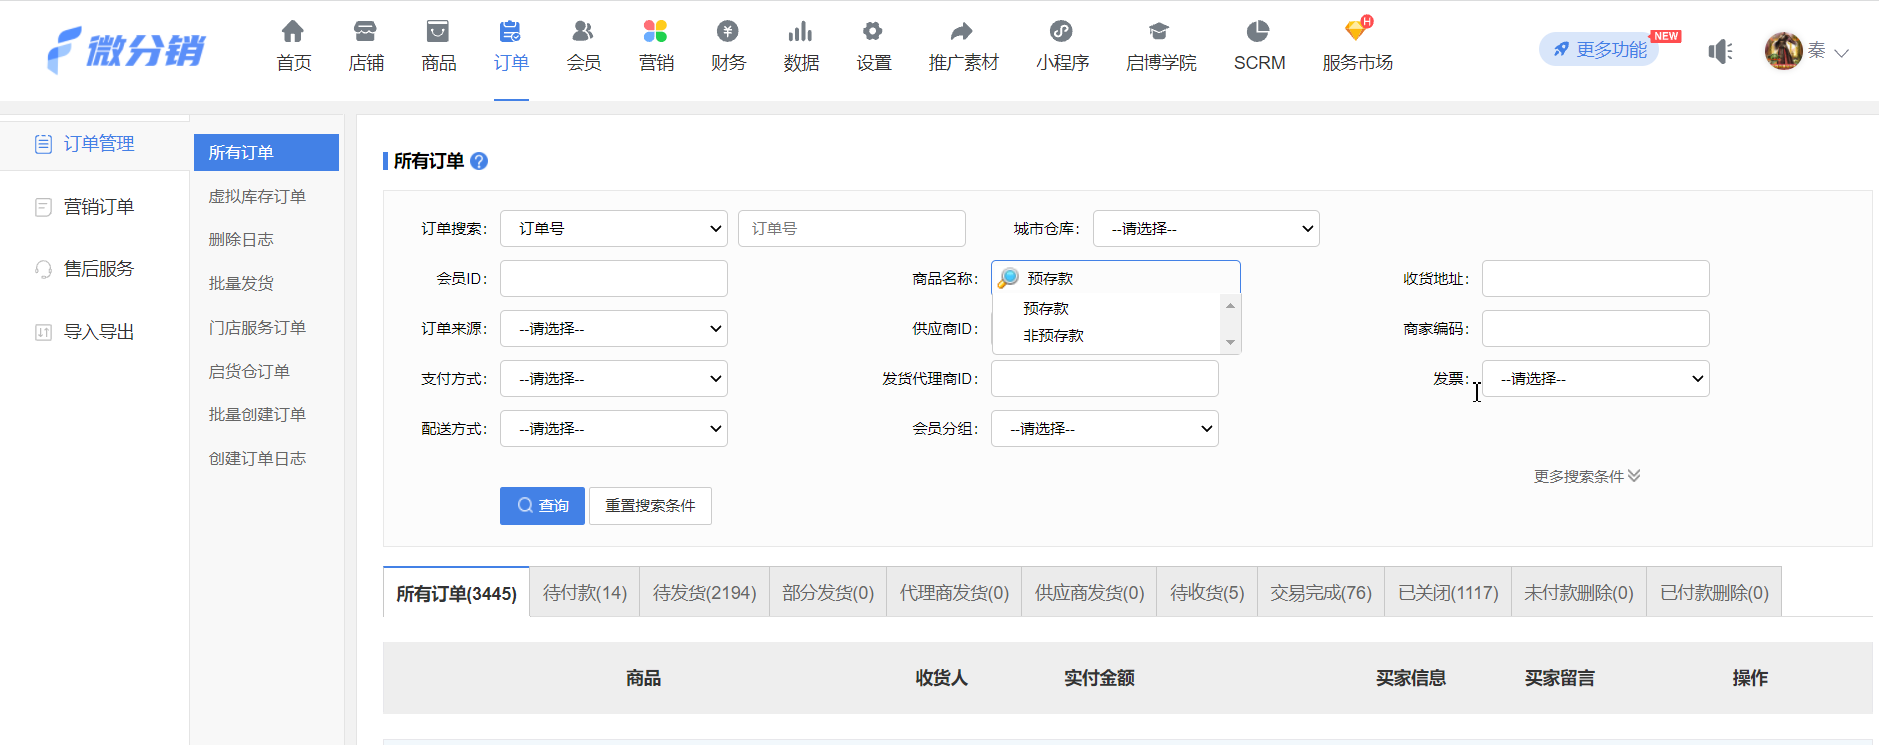1879x745 pixels.
Task: Choose 非预存款 from the suggestion list
Action: pyautogui.click(x=1054, y=336)
